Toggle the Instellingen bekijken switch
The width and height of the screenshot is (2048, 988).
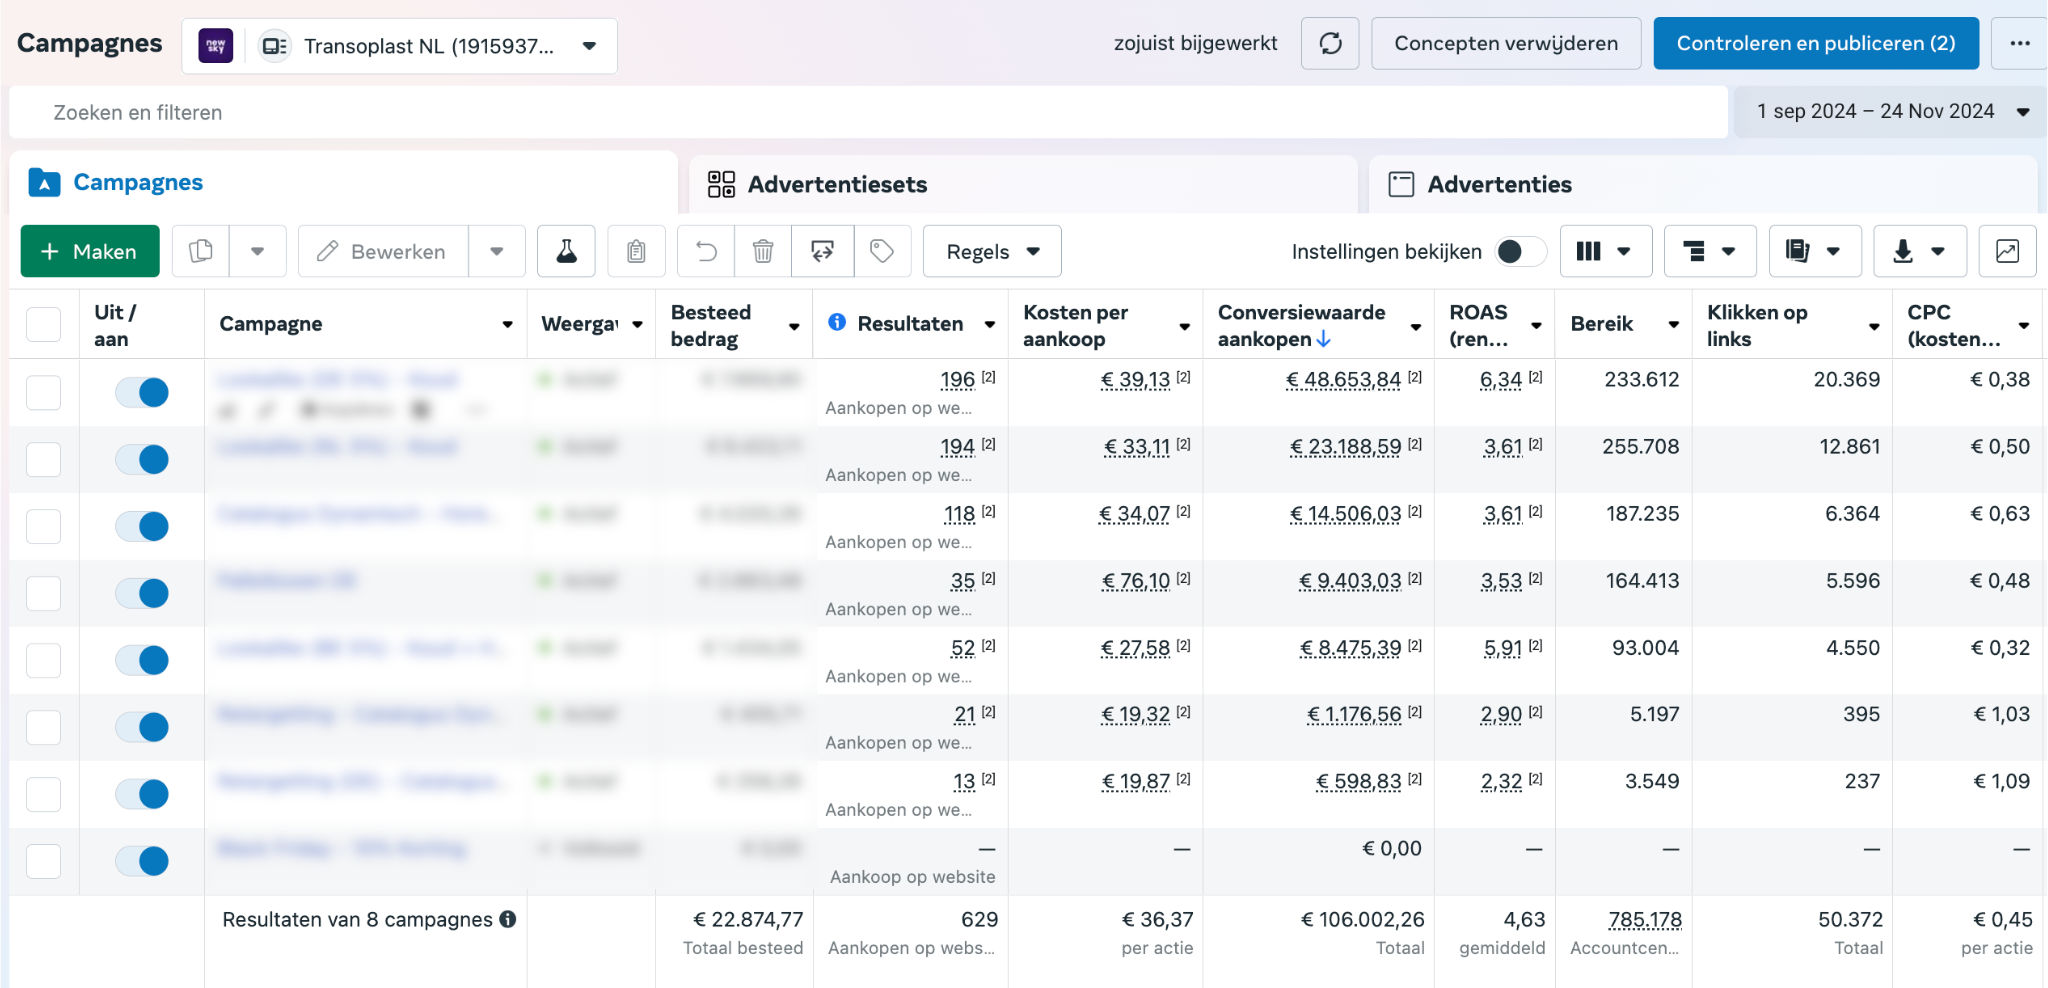click(1519, 251)
